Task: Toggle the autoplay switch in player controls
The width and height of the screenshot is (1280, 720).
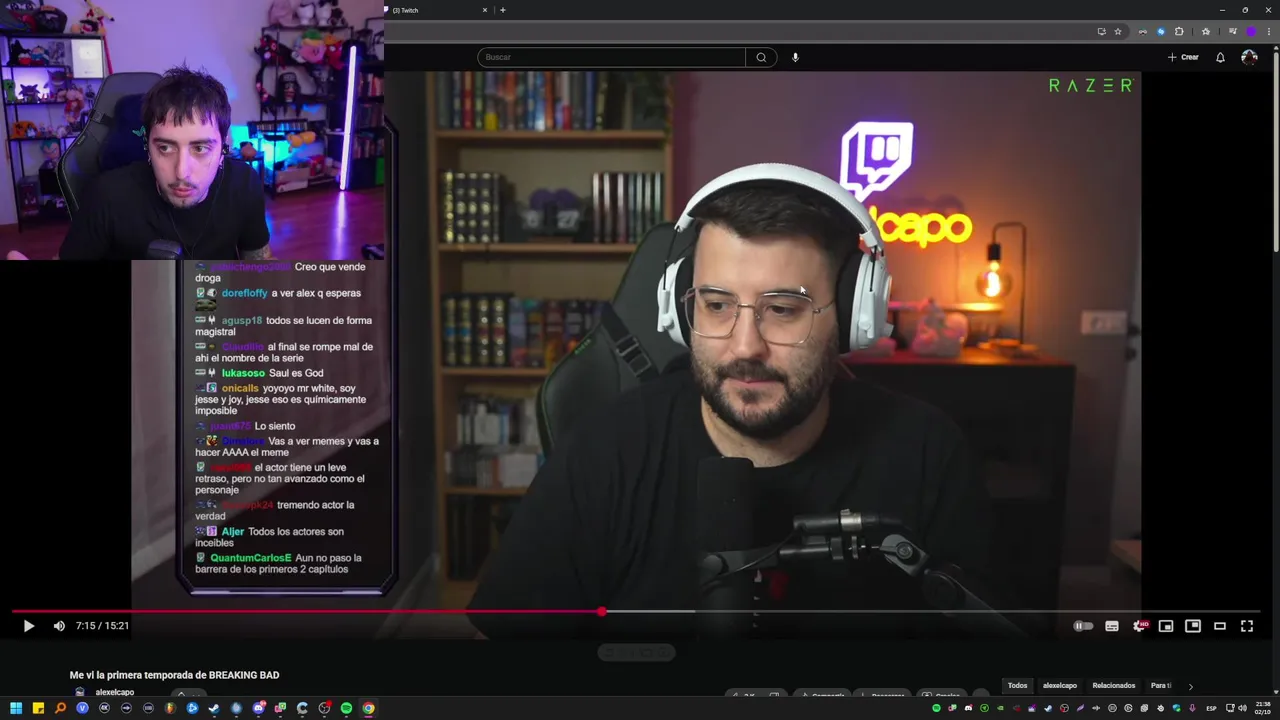Action: (x=1083, y=626)
